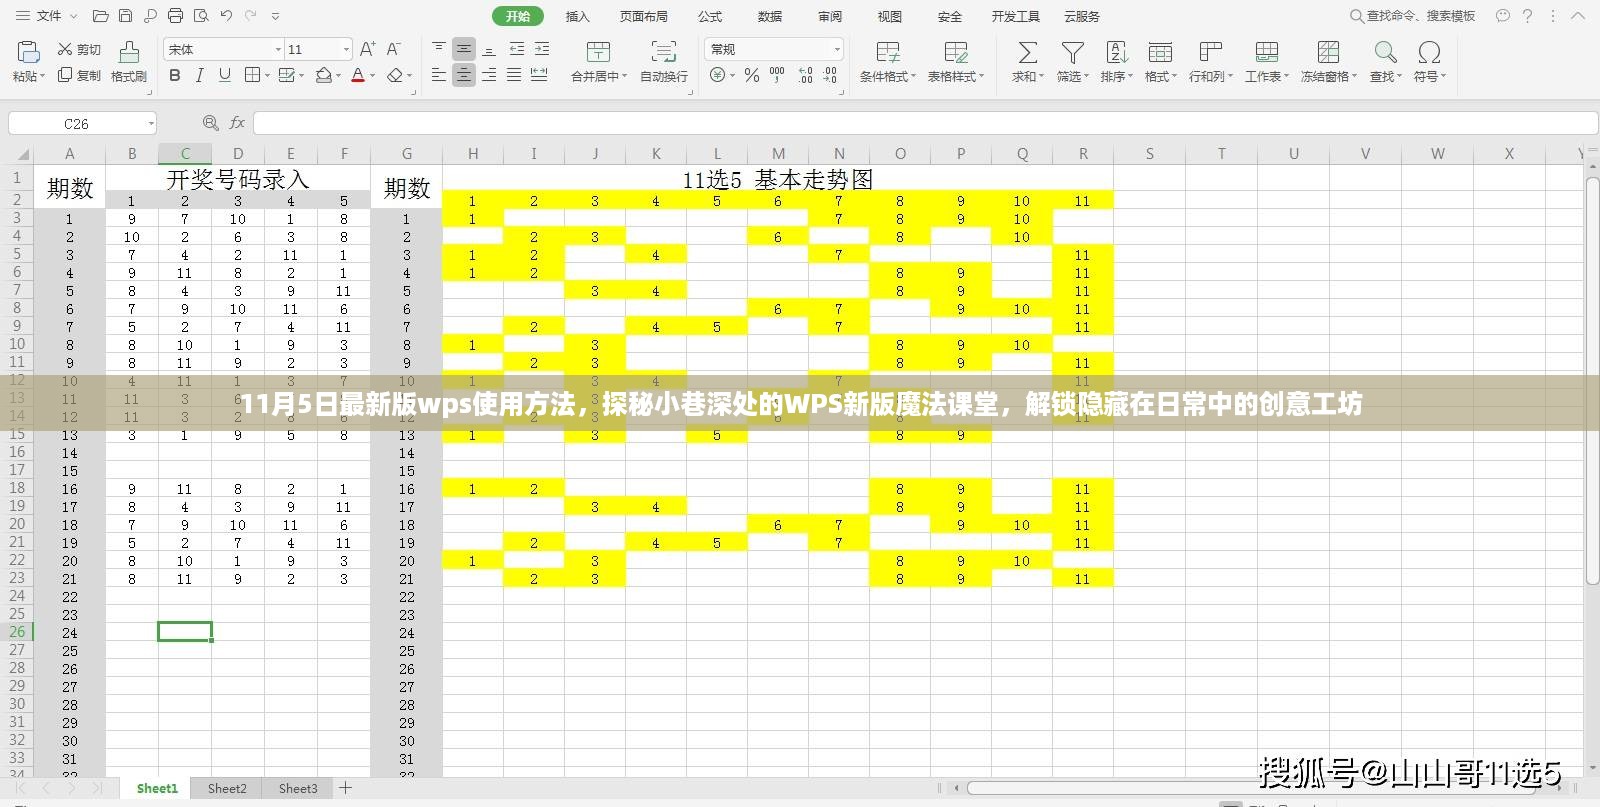Click the 格式 (Format) button
Viewport: 1600px width, 807px height.
tap(1160, 62)
